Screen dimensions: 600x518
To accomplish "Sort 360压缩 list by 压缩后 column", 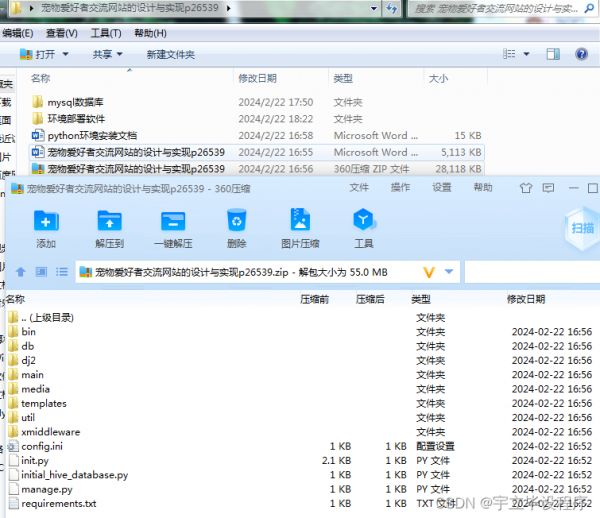I will click(x=370, y=299).
